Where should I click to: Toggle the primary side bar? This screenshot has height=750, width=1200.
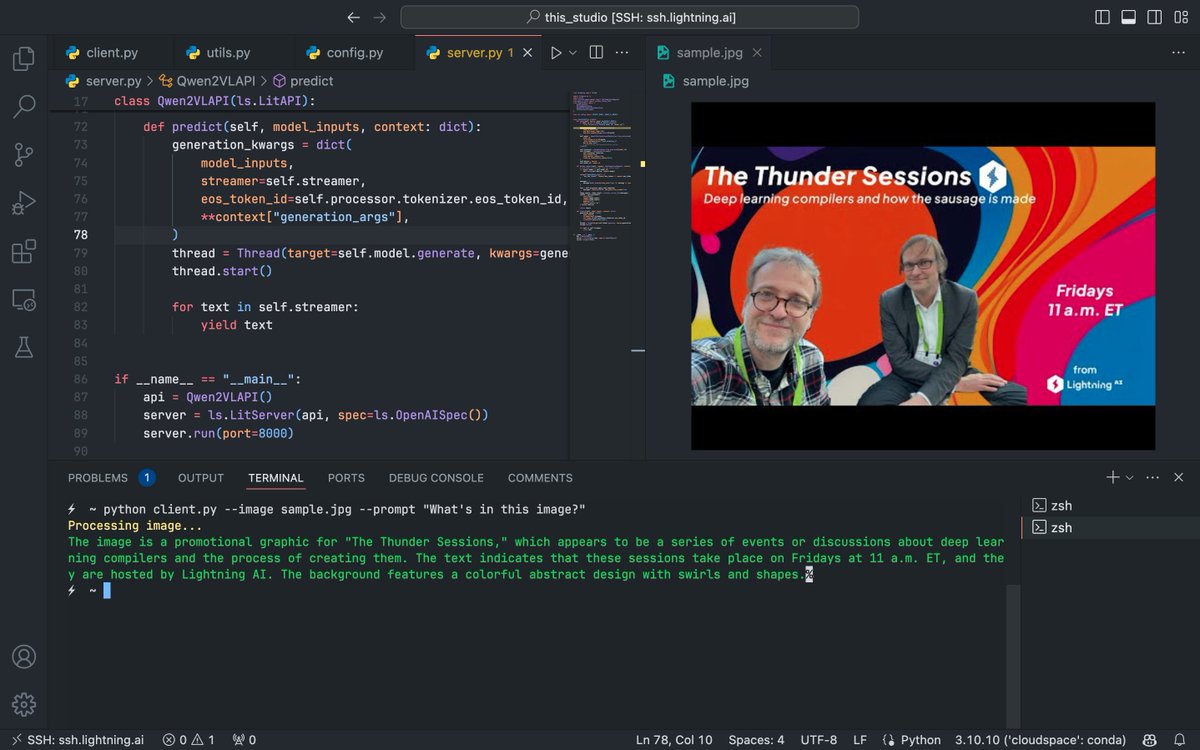[1102, 17]
